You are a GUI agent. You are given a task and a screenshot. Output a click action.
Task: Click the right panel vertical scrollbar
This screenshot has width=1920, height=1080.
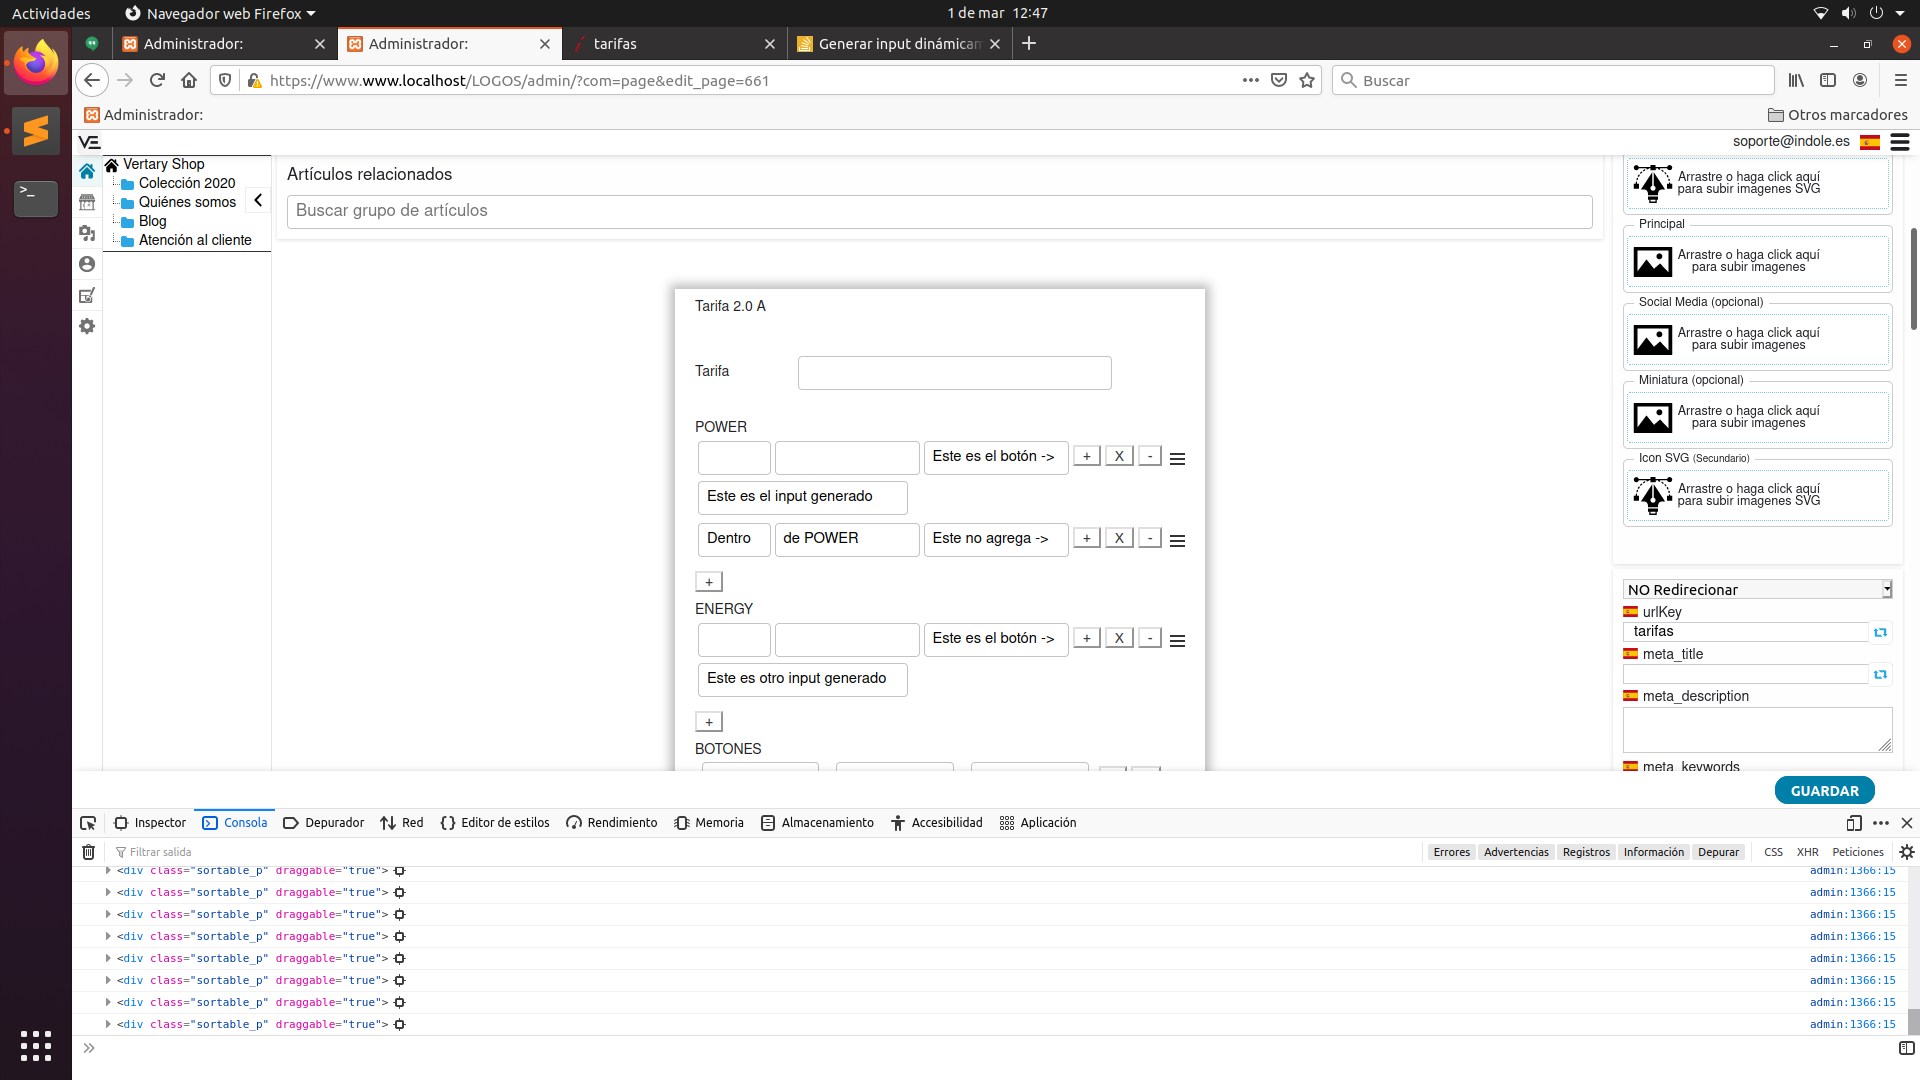pos(1913,280)
